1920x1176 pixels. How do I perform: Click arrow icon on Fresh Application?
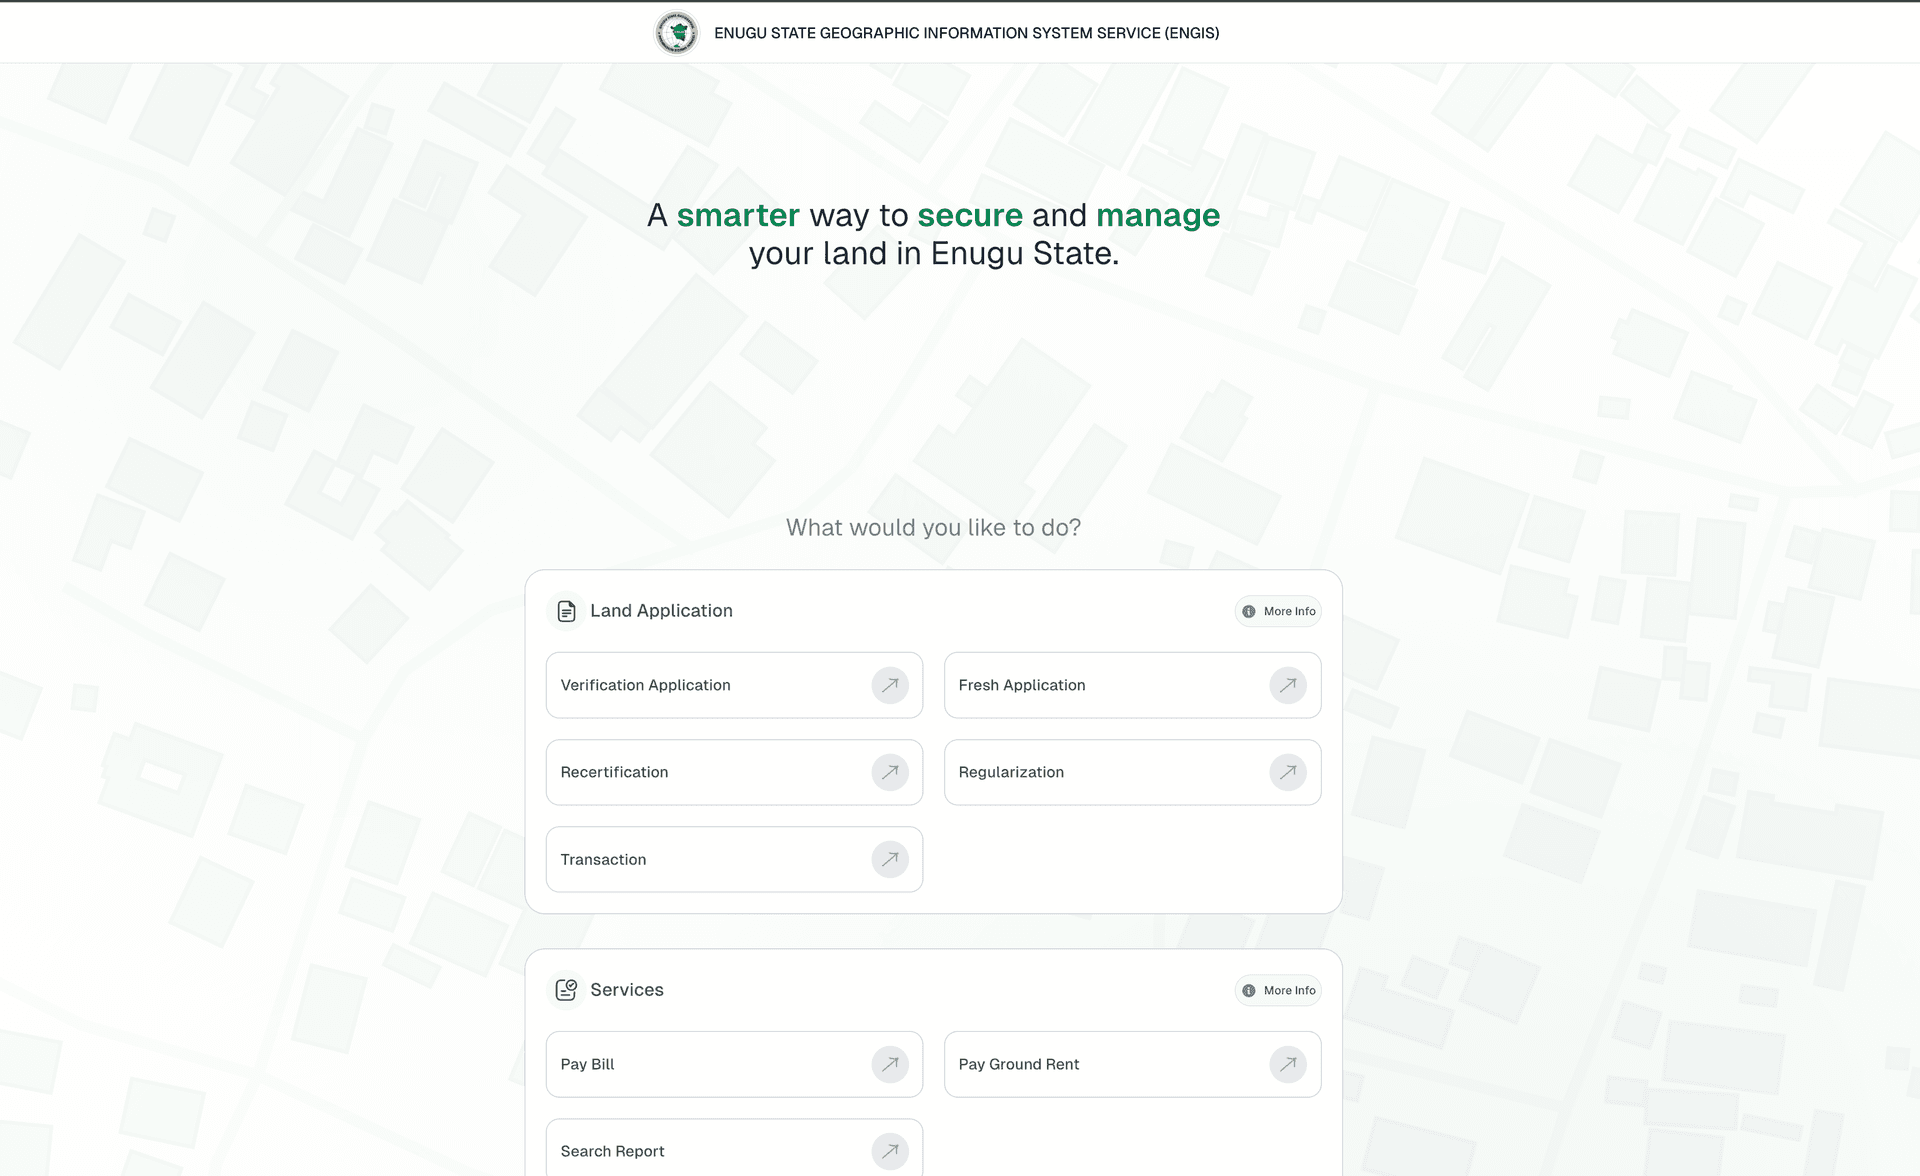[1287, 685]
